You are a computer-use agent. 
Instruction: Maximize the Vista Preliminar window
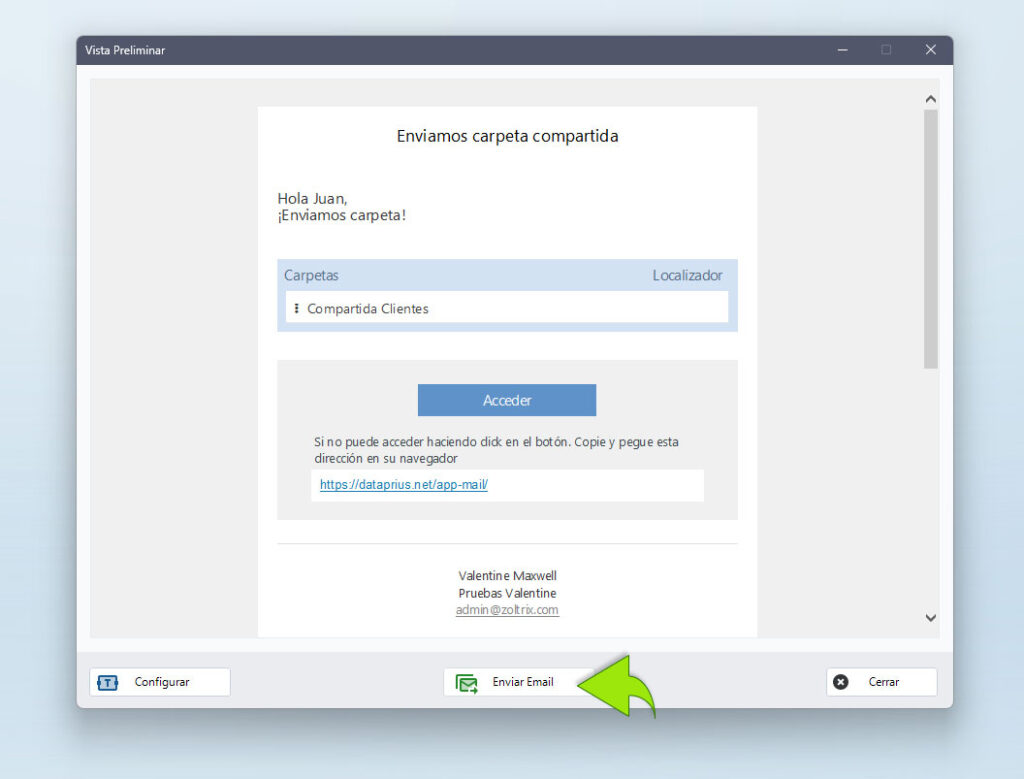886,50
